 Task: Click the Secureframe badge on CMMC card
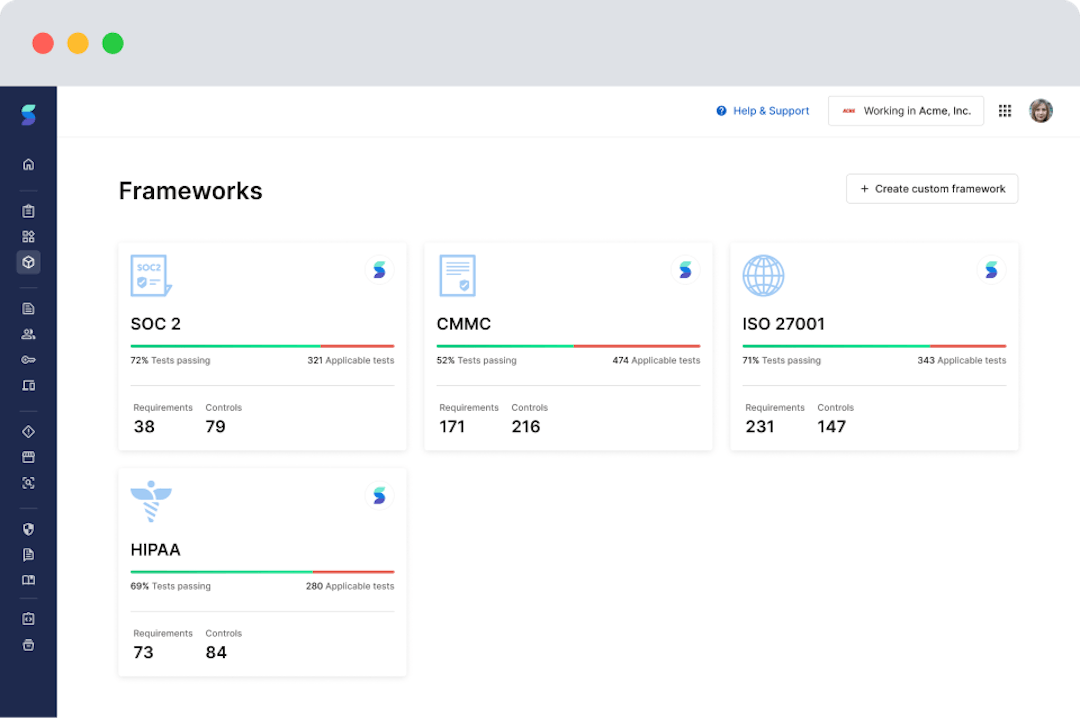pos(685,269)
